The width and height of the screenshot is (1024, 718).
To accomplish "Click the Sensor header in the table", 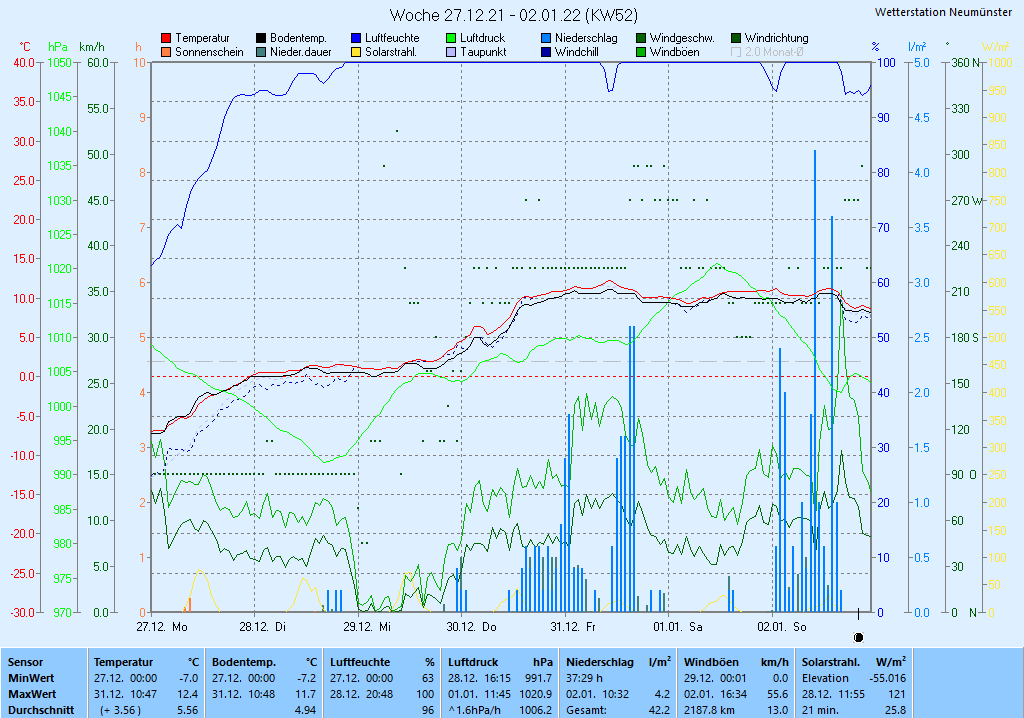I will pyautogui.click(x=25, y=662).
